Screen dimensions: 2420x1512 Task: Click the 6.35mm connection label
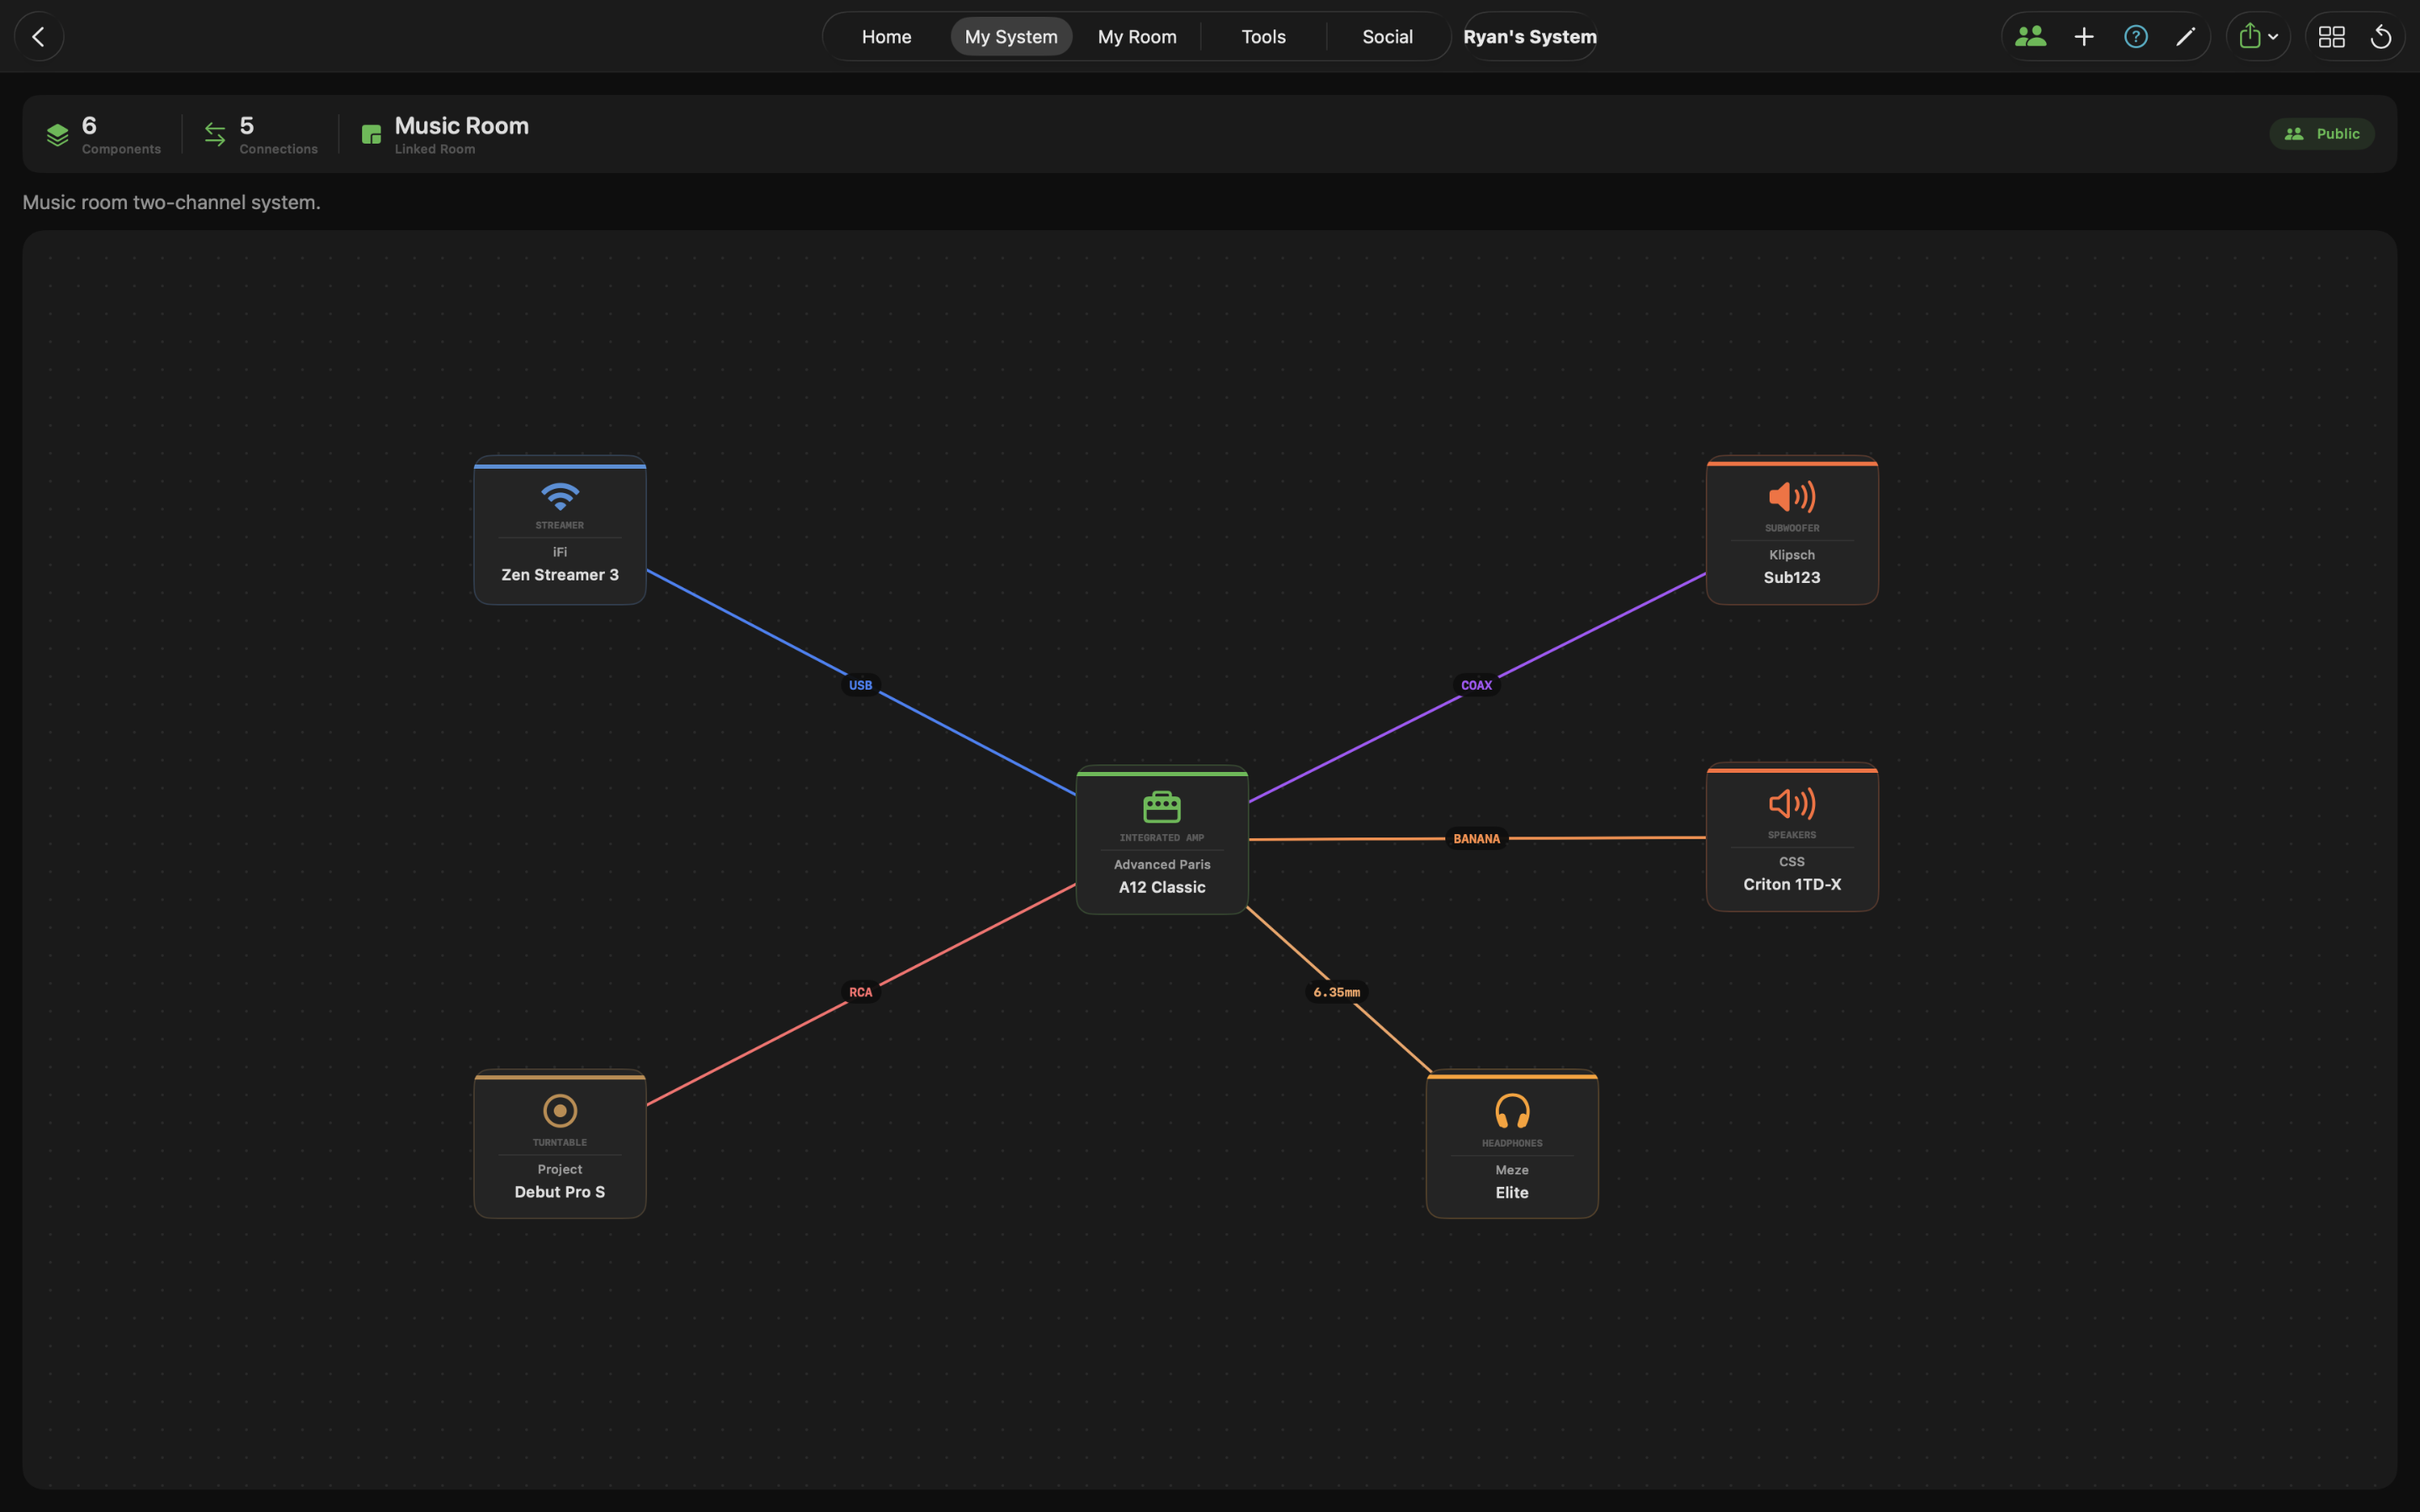point(1336,992)
